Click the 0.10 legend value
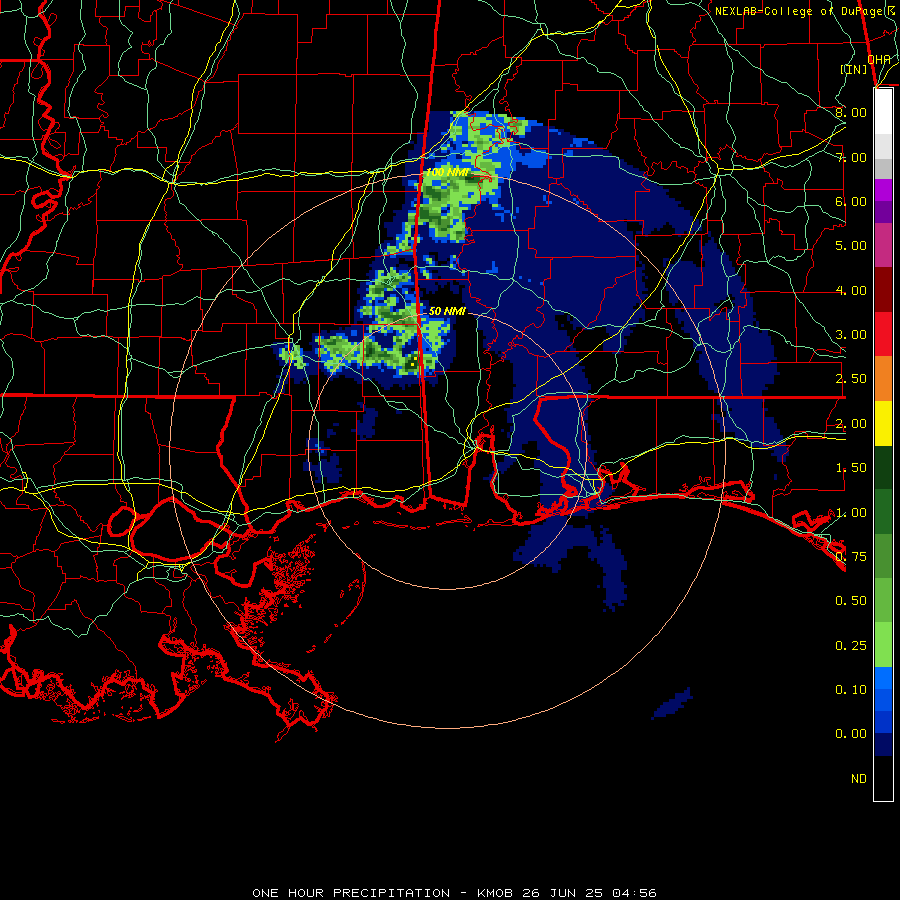This screenshot has width=900, height=900. tap(851, 690)
